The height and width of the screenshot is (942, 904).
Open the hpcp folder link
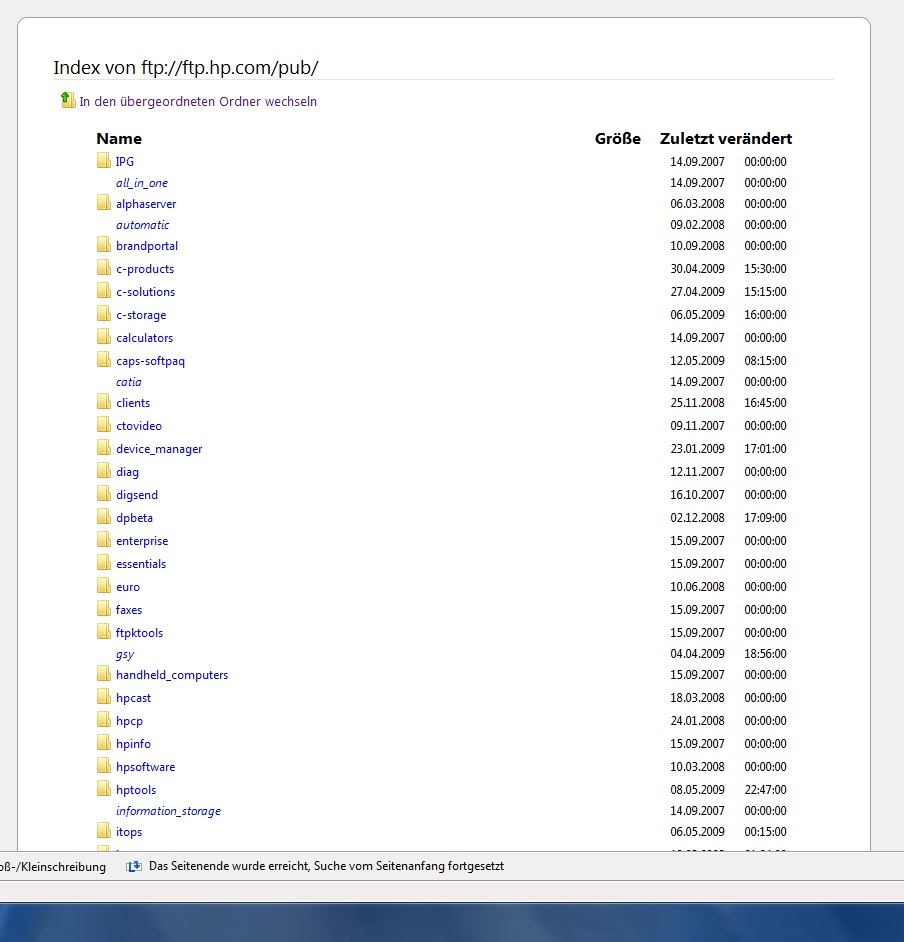[x=129, y=721]
